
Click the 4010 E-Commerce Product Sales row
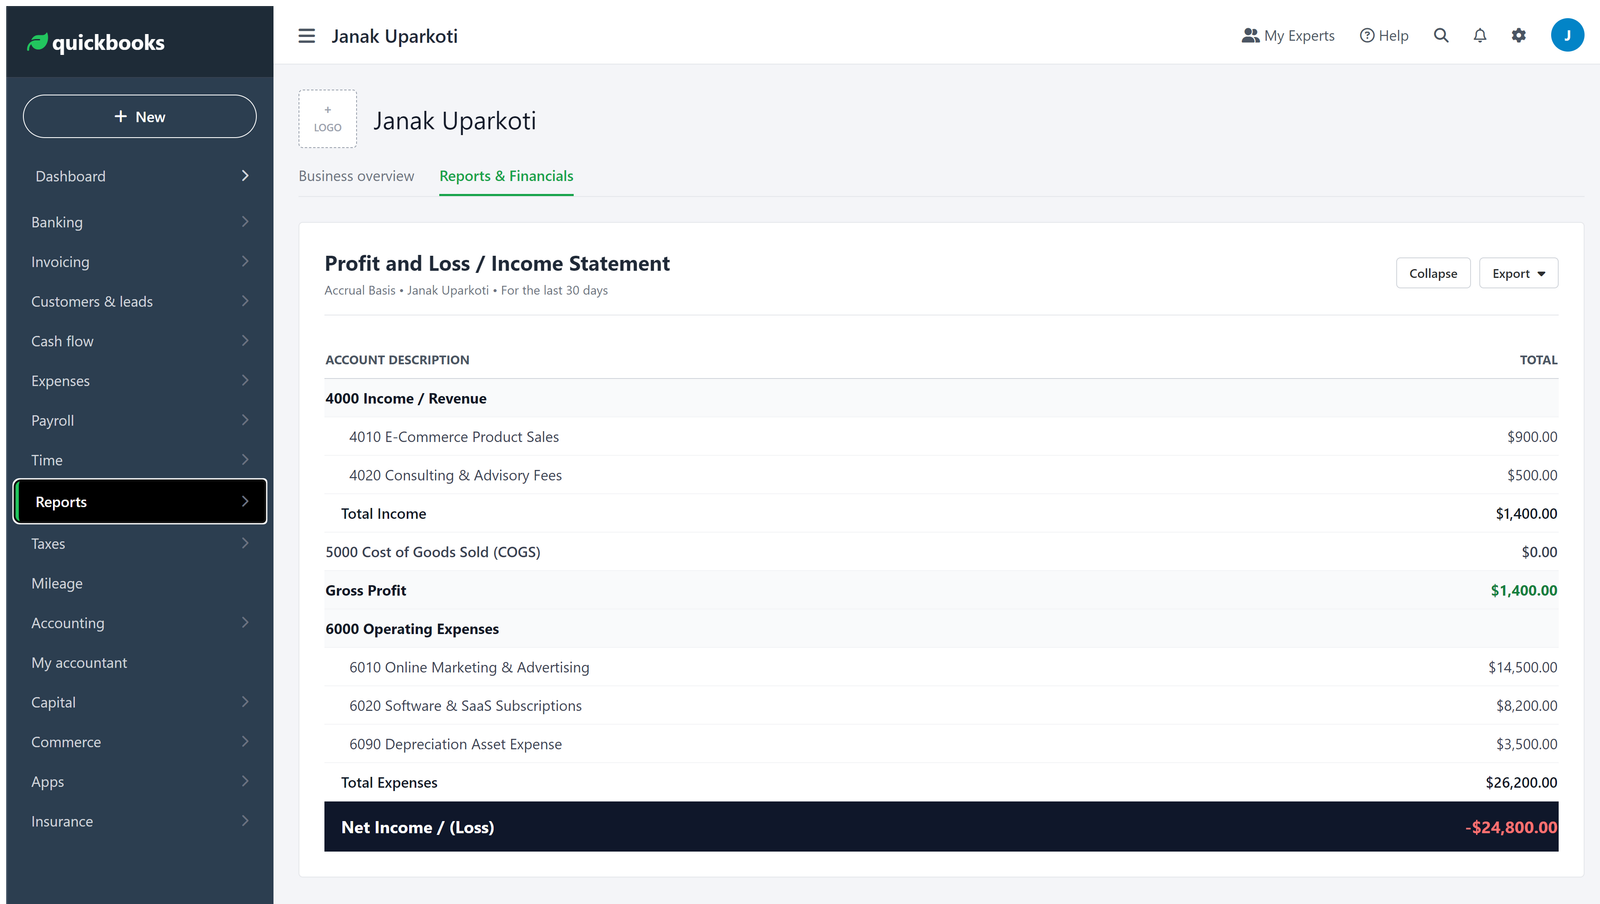(x=941, y=437)
